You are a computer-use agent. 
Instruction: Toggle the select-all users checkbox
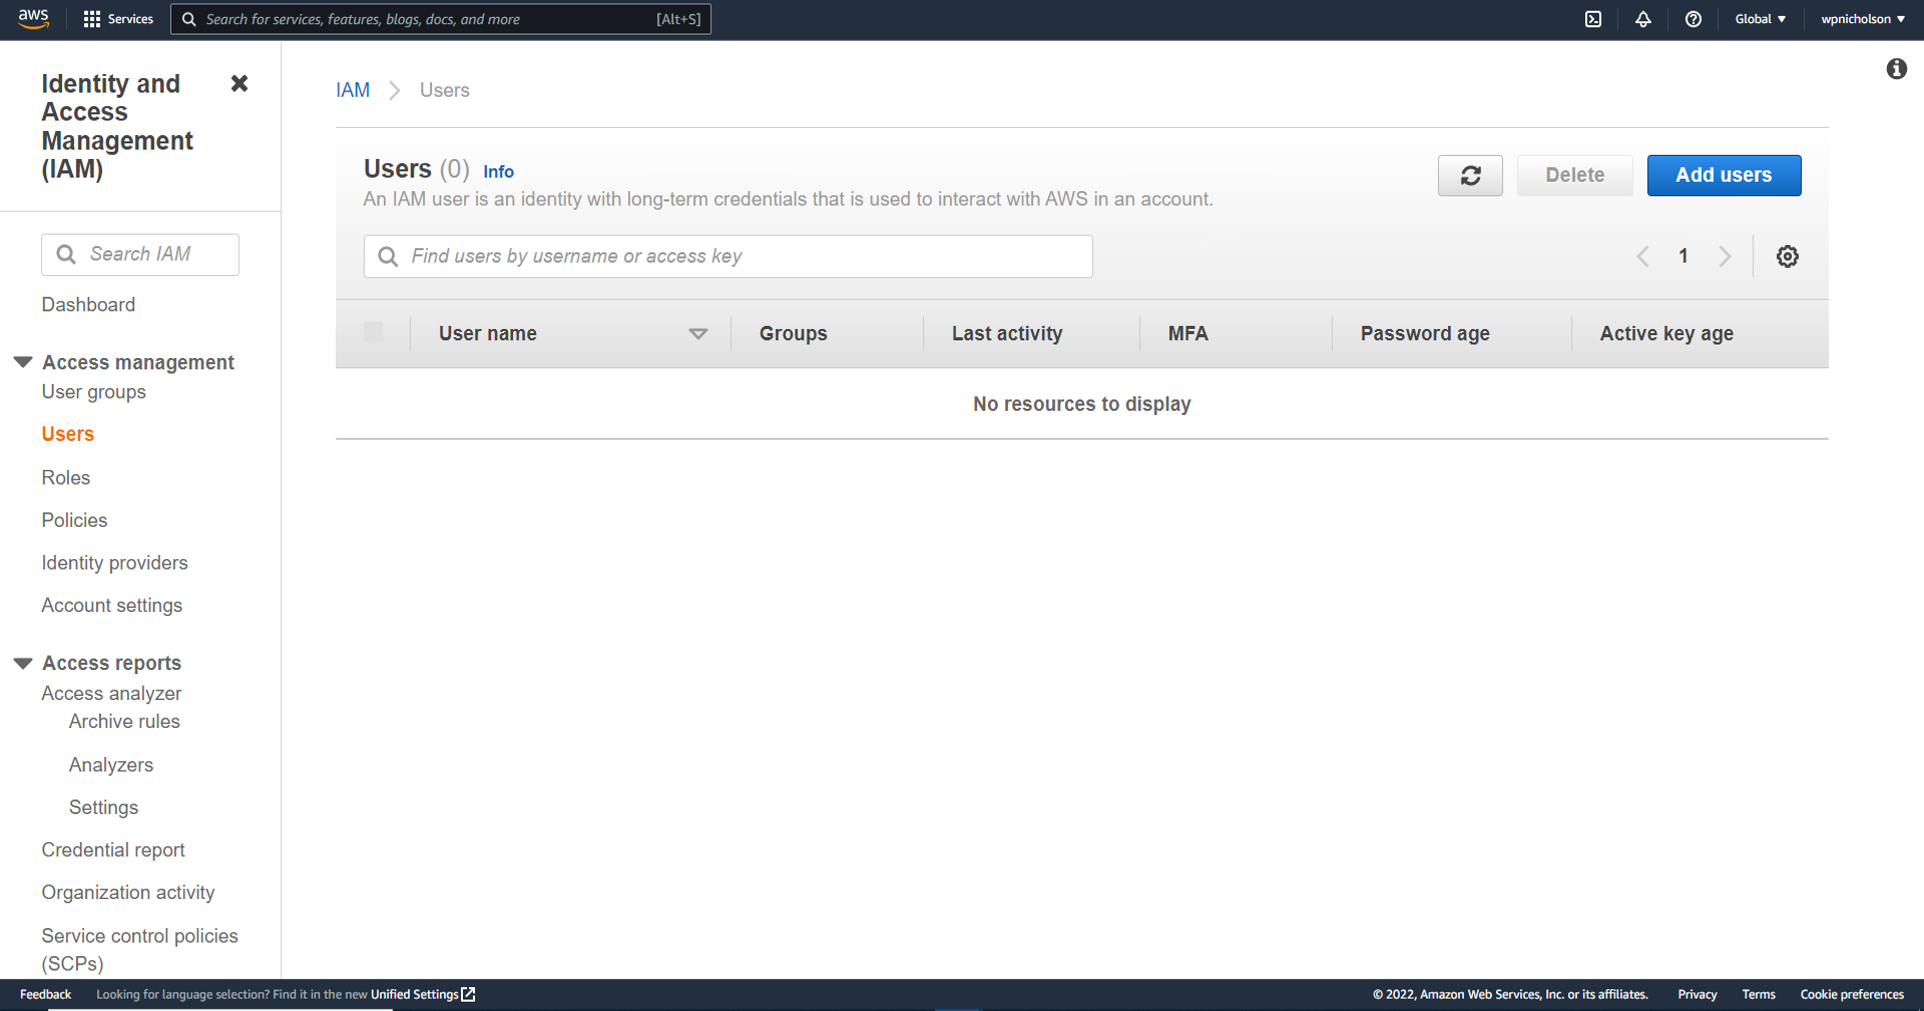click(x=373, y=333)
